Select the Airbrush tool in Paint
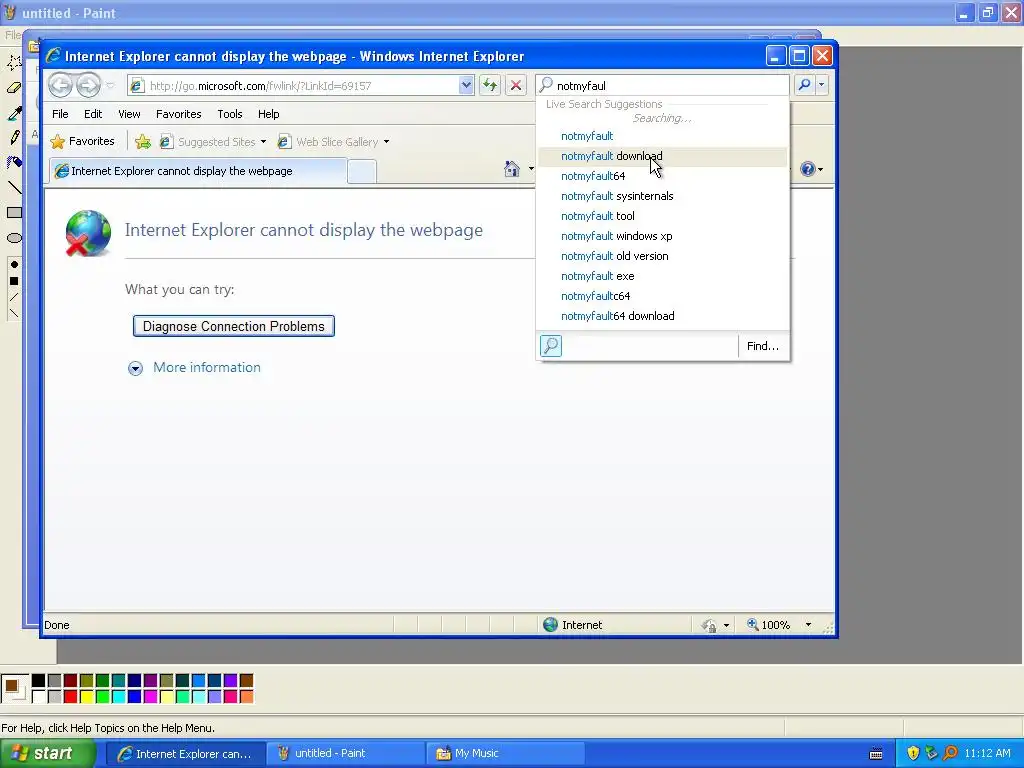The image size is (1024, 768). pos(14,162)
